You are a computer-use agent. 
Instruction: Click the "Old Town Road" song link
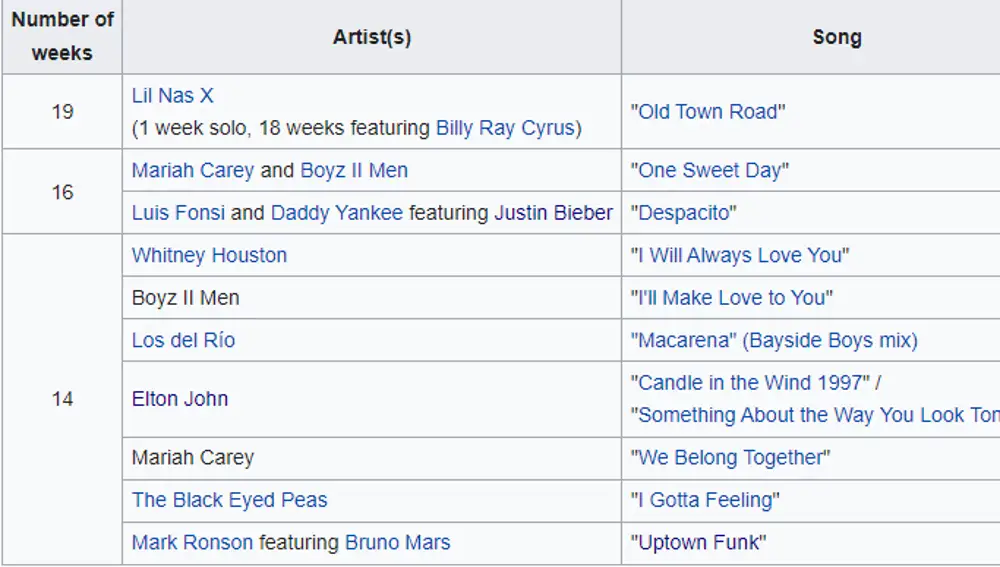point(708,112)
